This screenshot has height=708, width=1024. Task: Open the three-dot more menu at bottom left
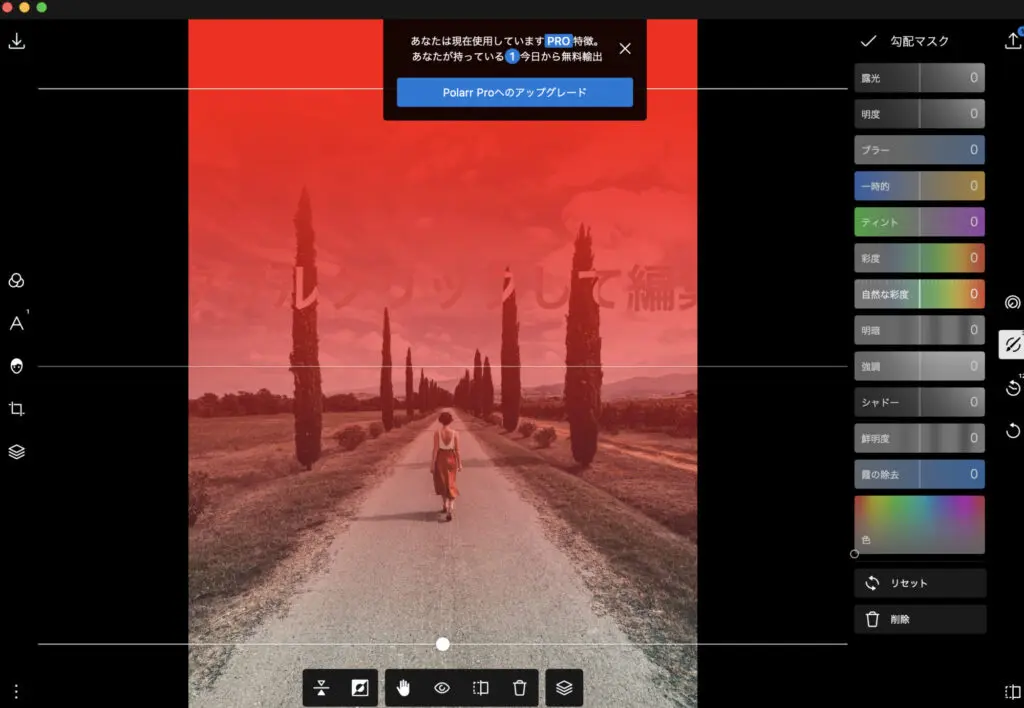(16, 691)
